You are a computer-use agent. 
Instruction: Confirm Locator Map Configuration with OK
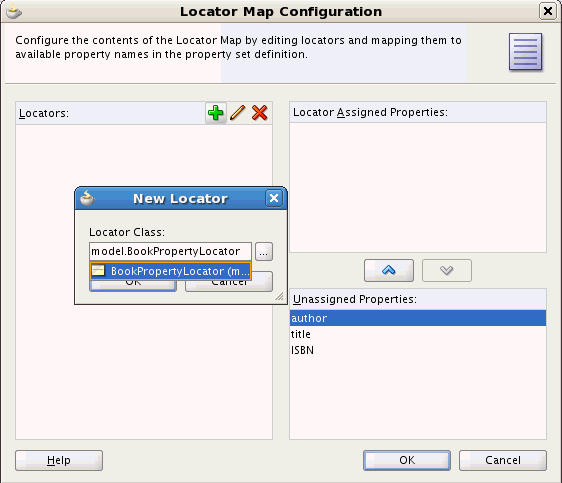[407, 460]
